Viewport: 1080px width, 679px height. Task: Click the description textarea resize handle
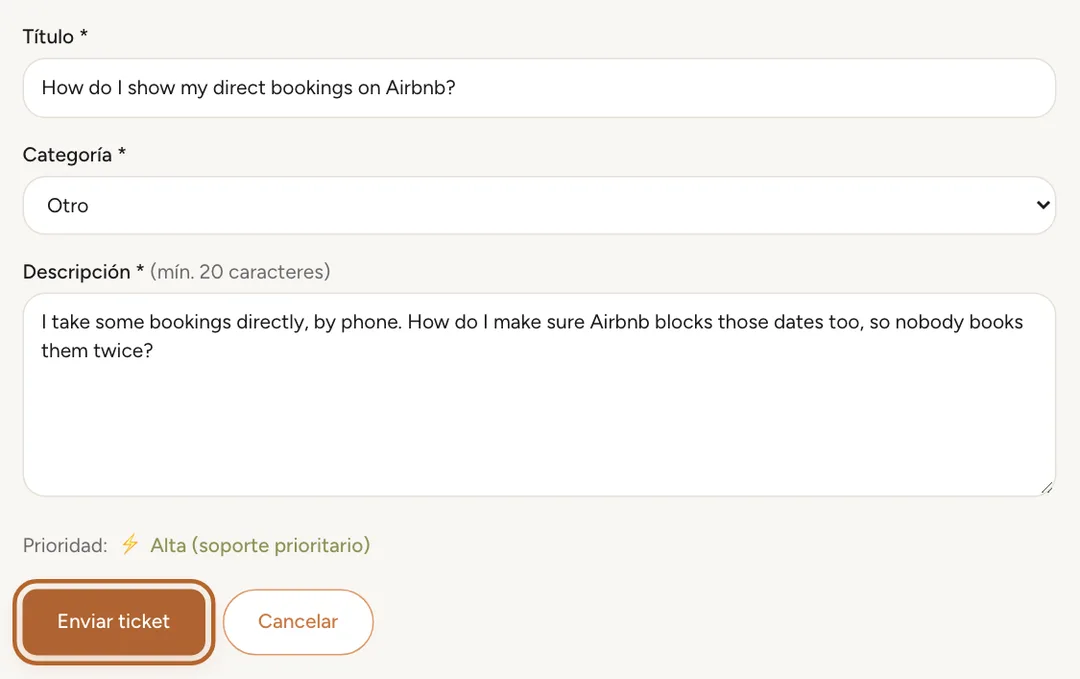[1047, 488]
